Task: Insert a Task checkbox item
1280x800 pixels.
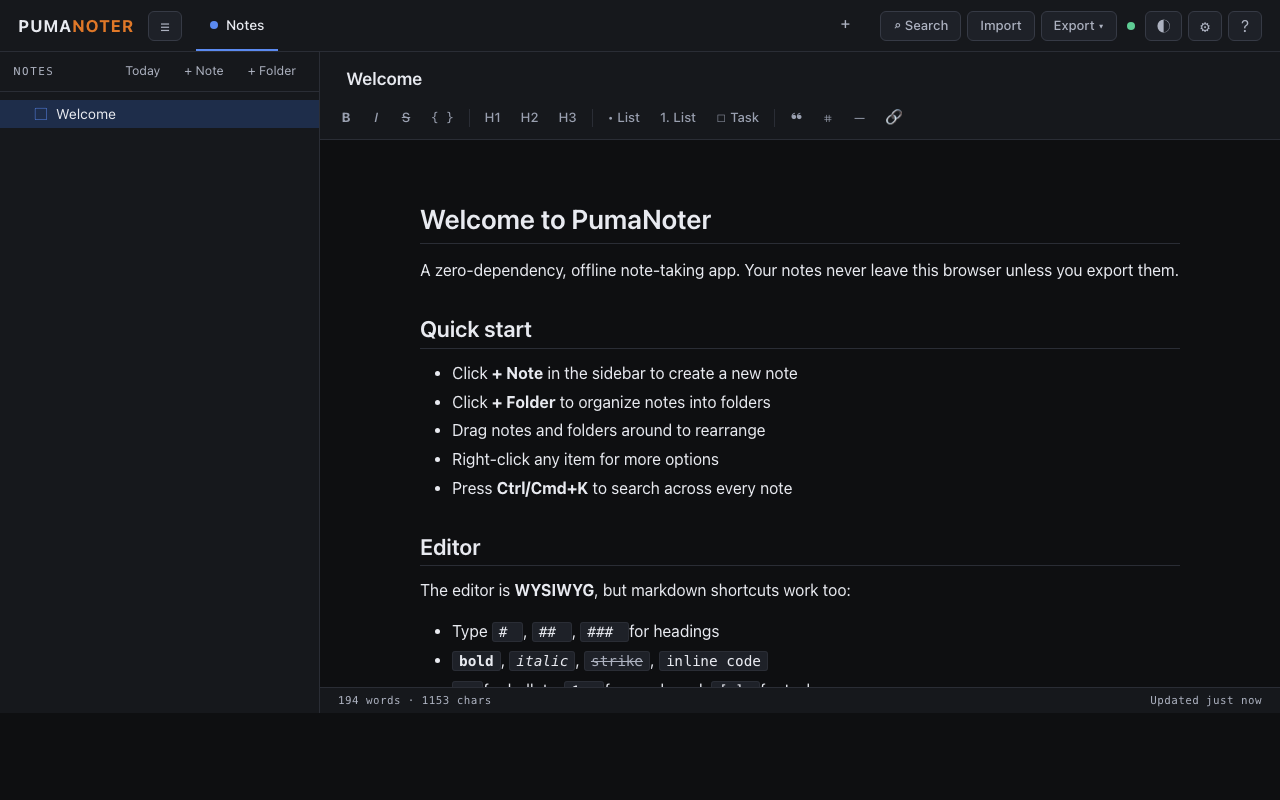Action: click(738, 118)
